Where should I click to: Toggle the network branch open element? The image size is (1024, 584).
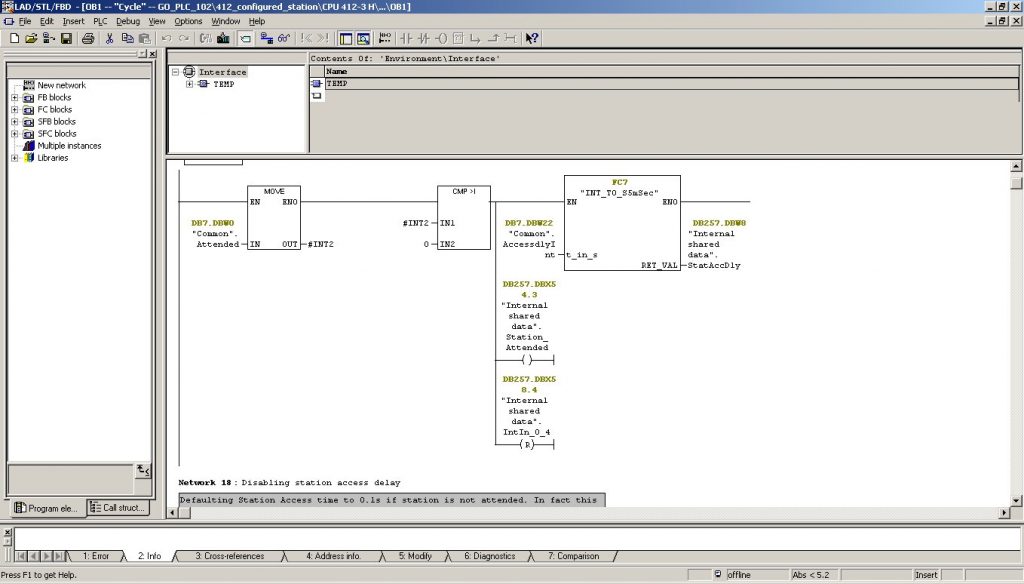[x=475, y=38]
